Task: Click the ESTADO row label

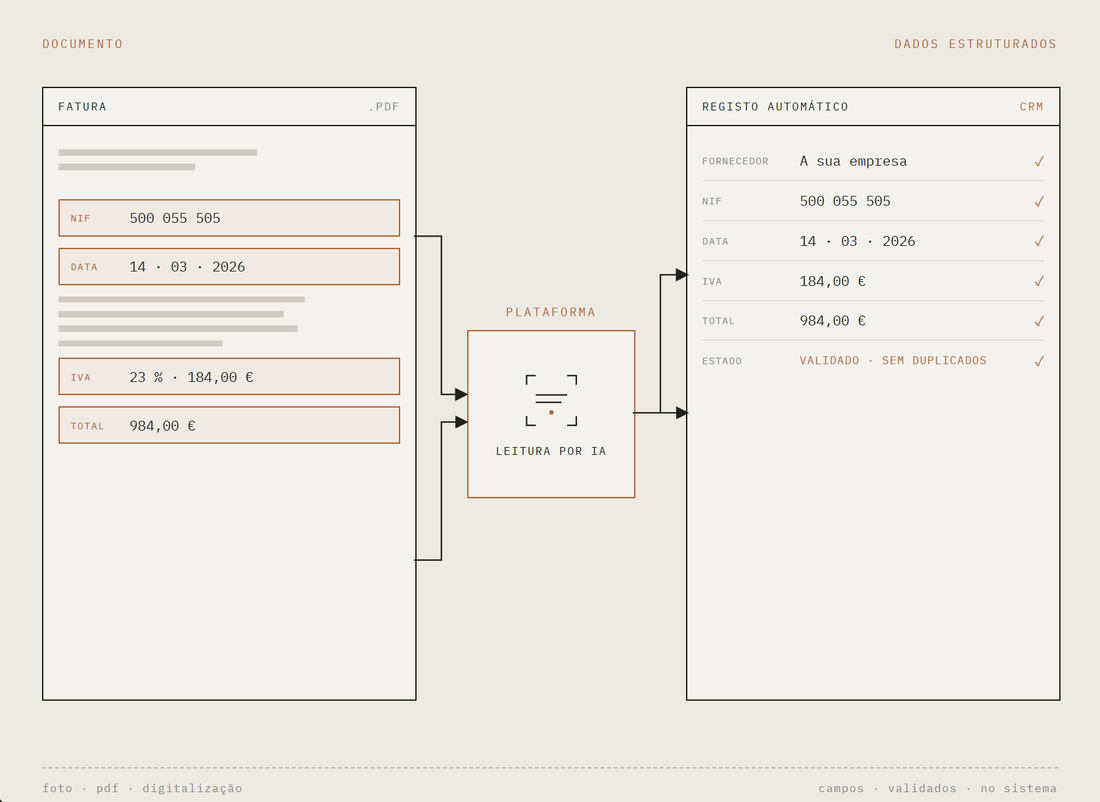Action: pos(722,361)
